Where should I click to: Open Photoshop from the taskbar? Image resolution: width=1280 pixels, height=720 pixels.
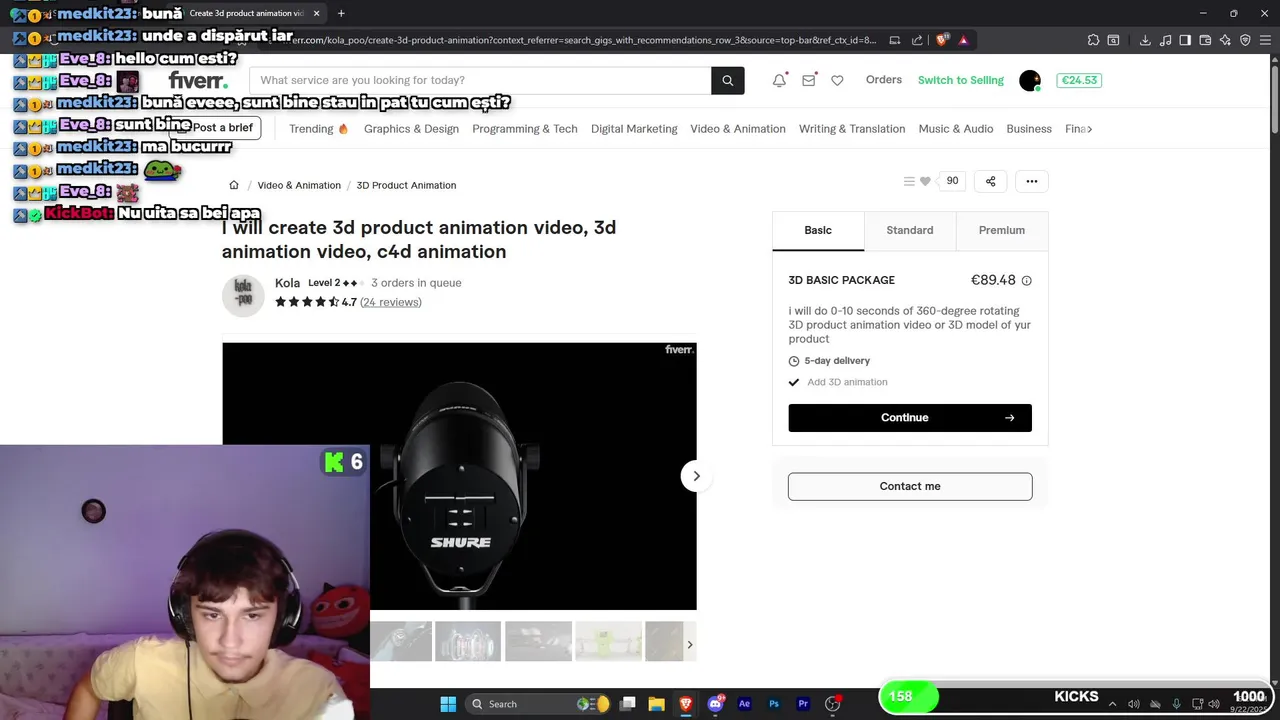click(773, 704)
